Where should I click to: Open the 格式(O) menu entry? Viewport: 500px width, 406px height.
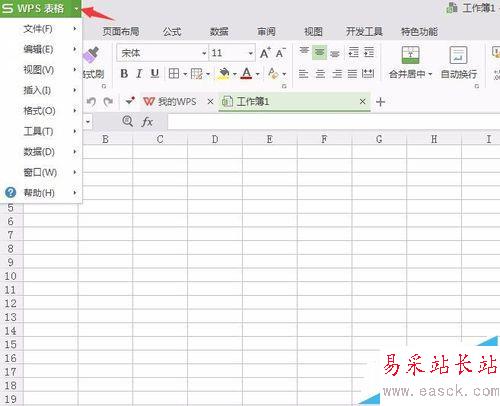tap(41, 111)
